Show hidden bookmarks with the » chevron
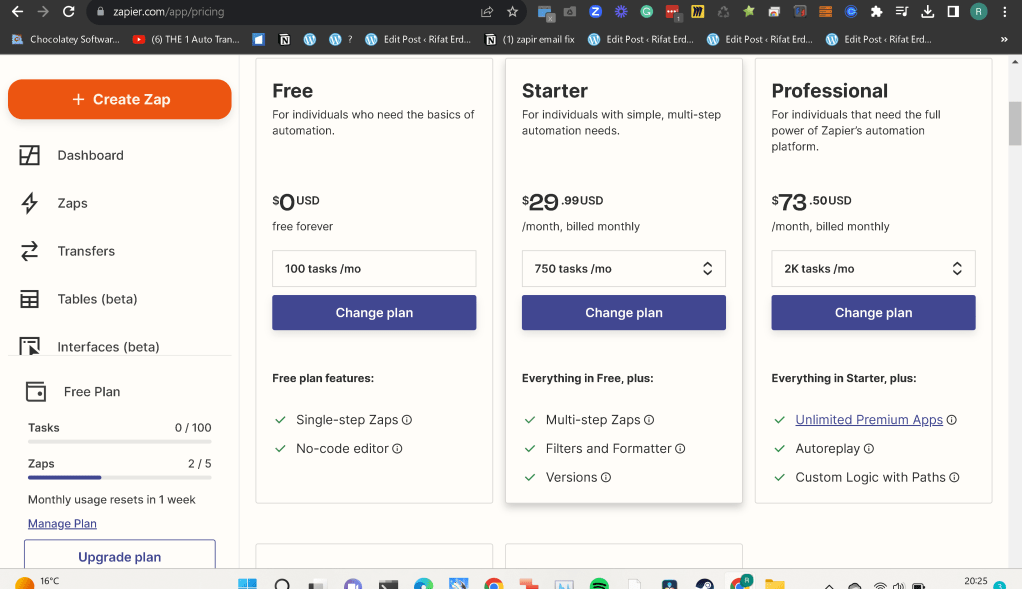The height and width of the screenshot is (589, 1022). pos(1004,40)
